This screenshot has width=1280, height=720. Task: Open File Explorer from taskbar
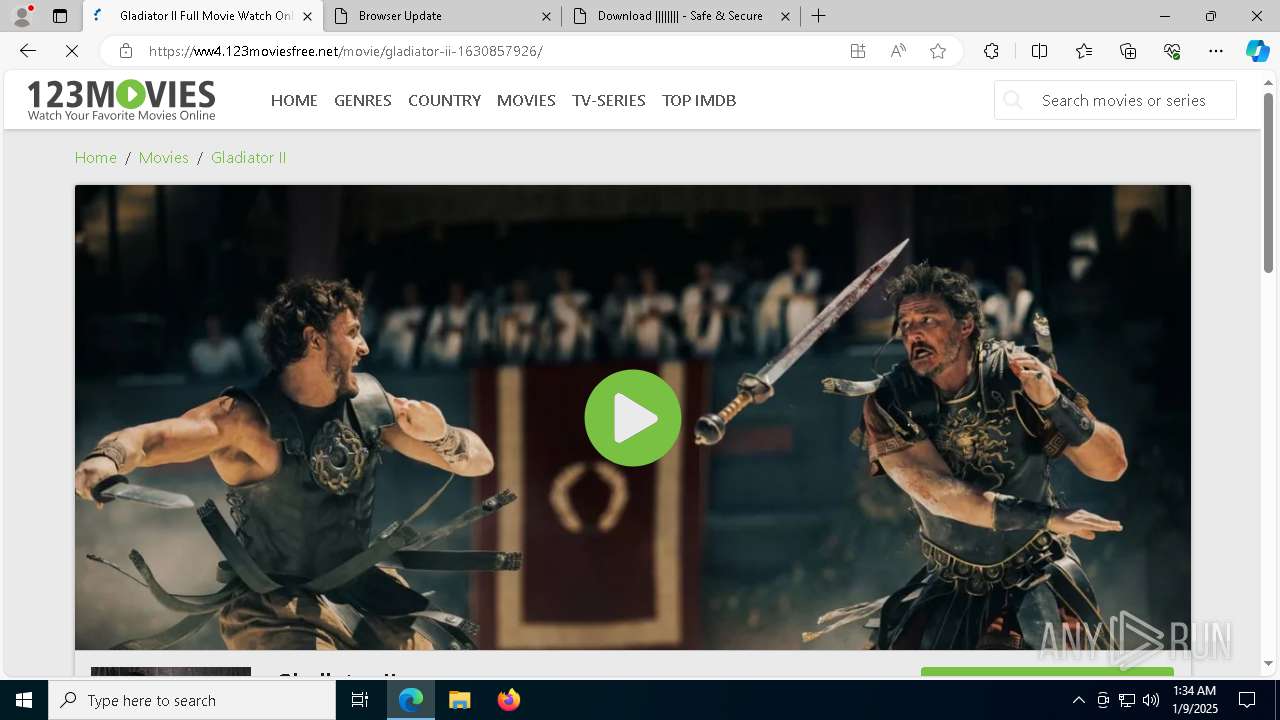point(460,700)
